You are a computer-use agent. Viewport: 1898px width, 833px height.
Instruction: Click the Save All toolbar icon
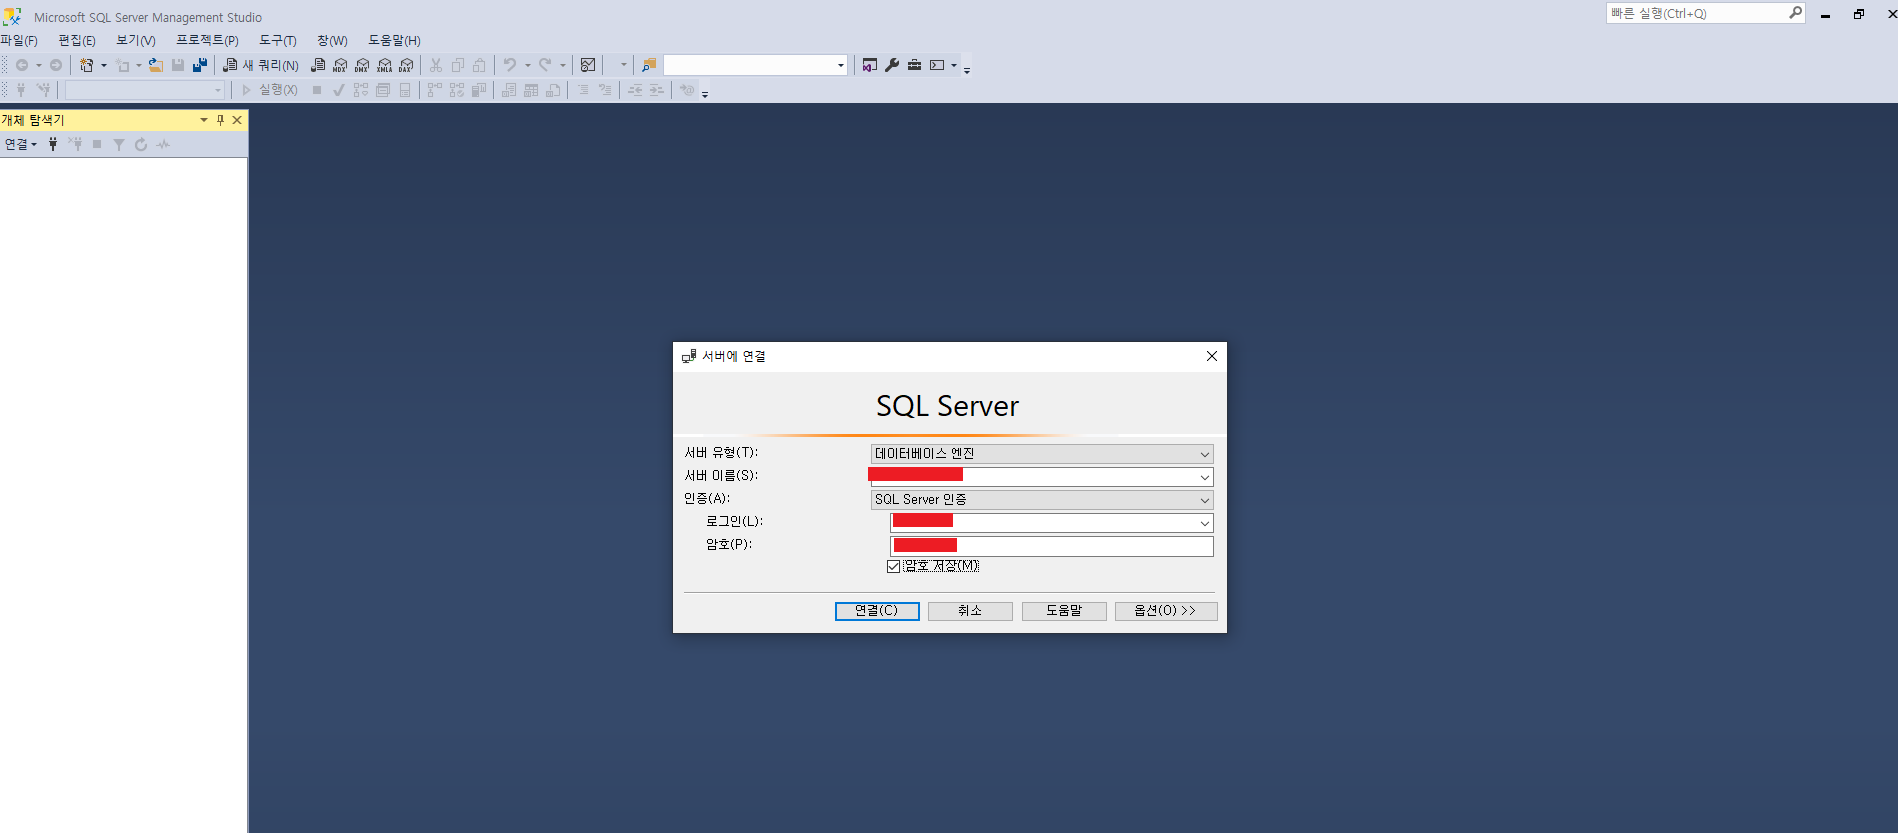[200, 65]
